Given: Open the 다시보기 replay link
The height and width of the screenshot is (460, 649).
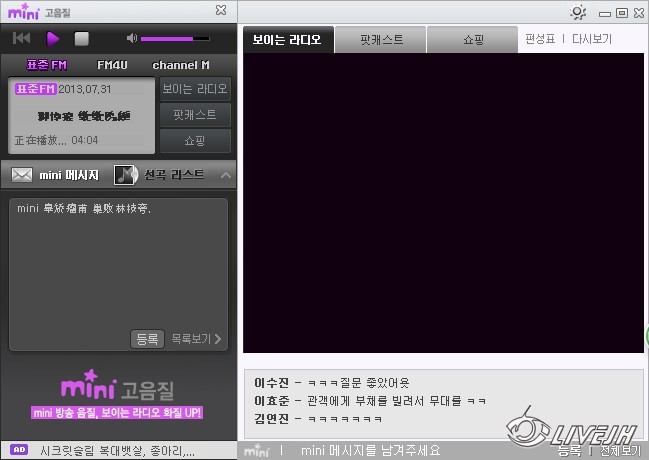Looking at the screenshot, I should point(592,39).
